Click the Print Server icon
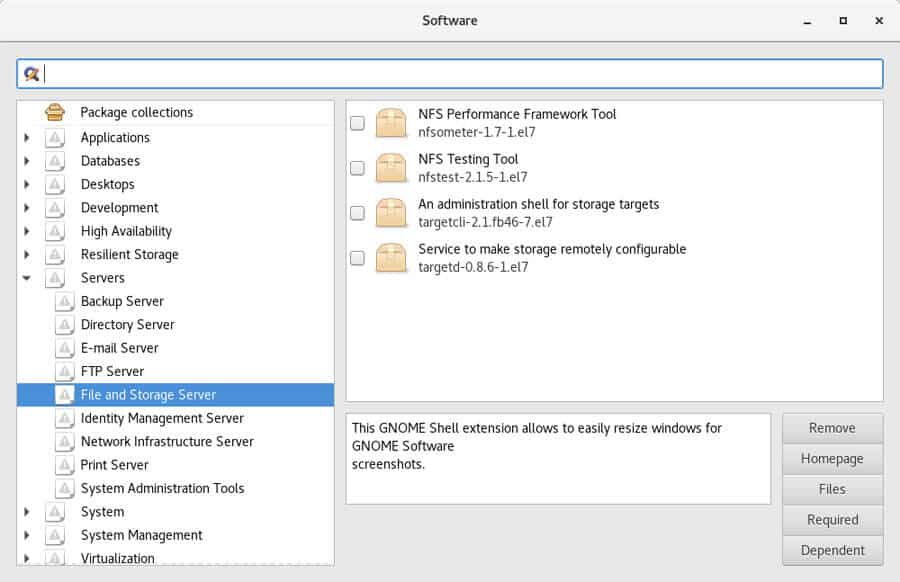The image size is (900, 582). click(65, 465)
